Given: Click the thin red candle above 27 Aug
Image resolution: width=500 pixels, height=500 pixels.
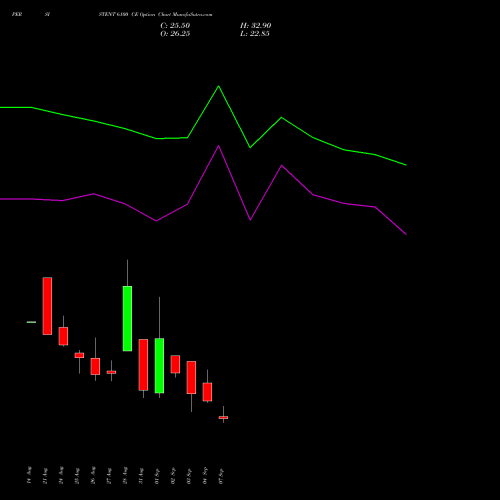Looking at the screenshot, I should pyautogui.click(x=111, y=372).
